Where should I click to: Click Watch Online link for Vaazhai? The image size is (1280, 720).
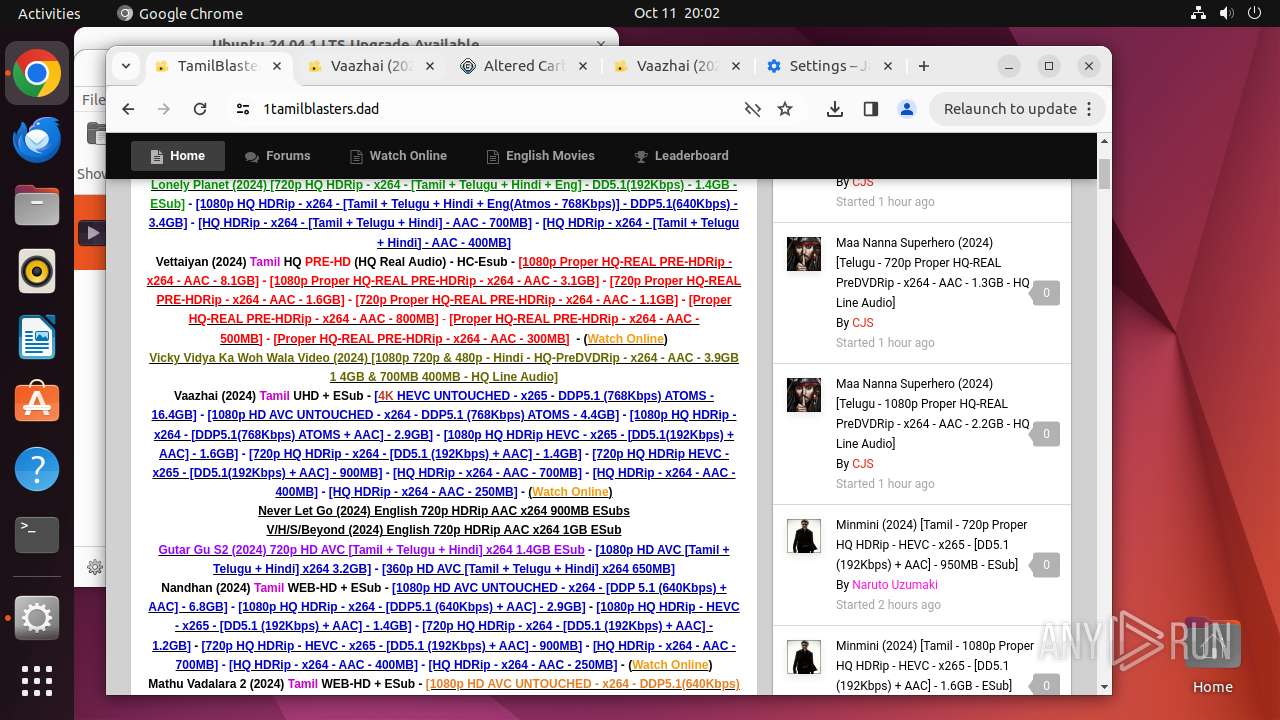point(570,492)
